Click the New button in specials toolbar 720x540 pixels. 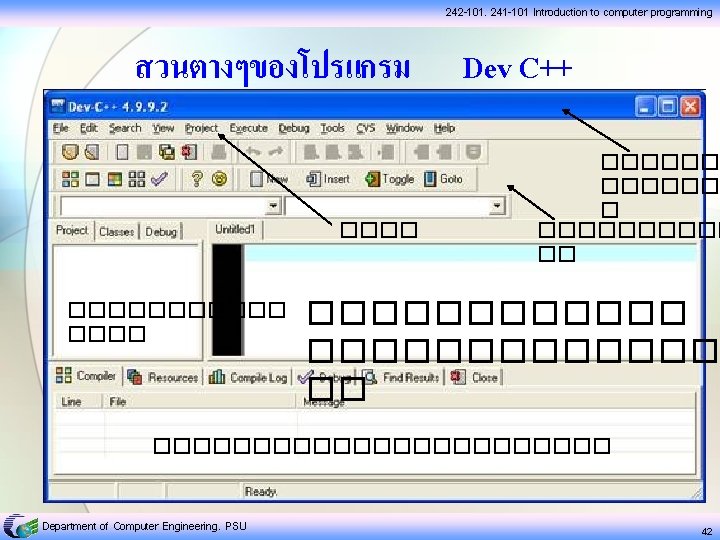tap(270, 179)
